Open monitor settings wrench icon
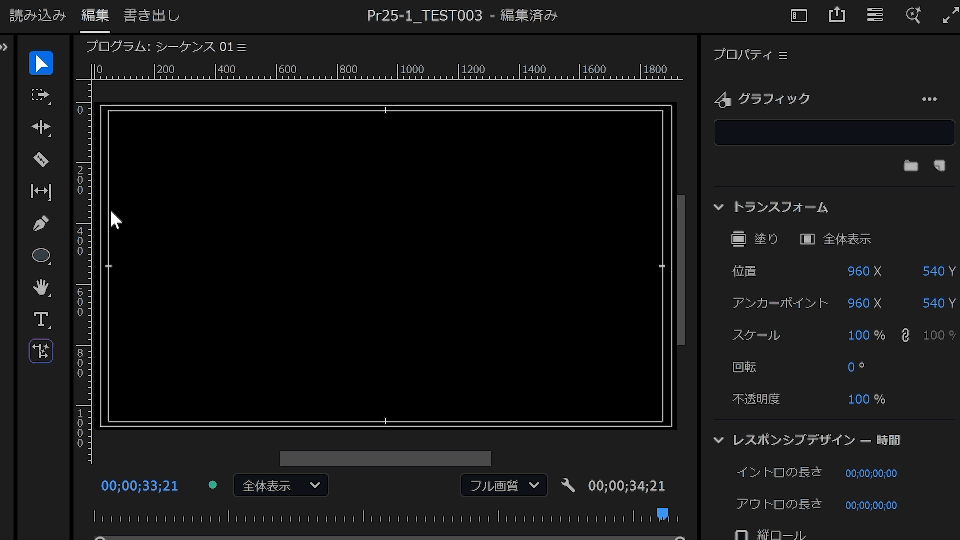This screenshot has width=960, height=540. [x=568, y=486]
